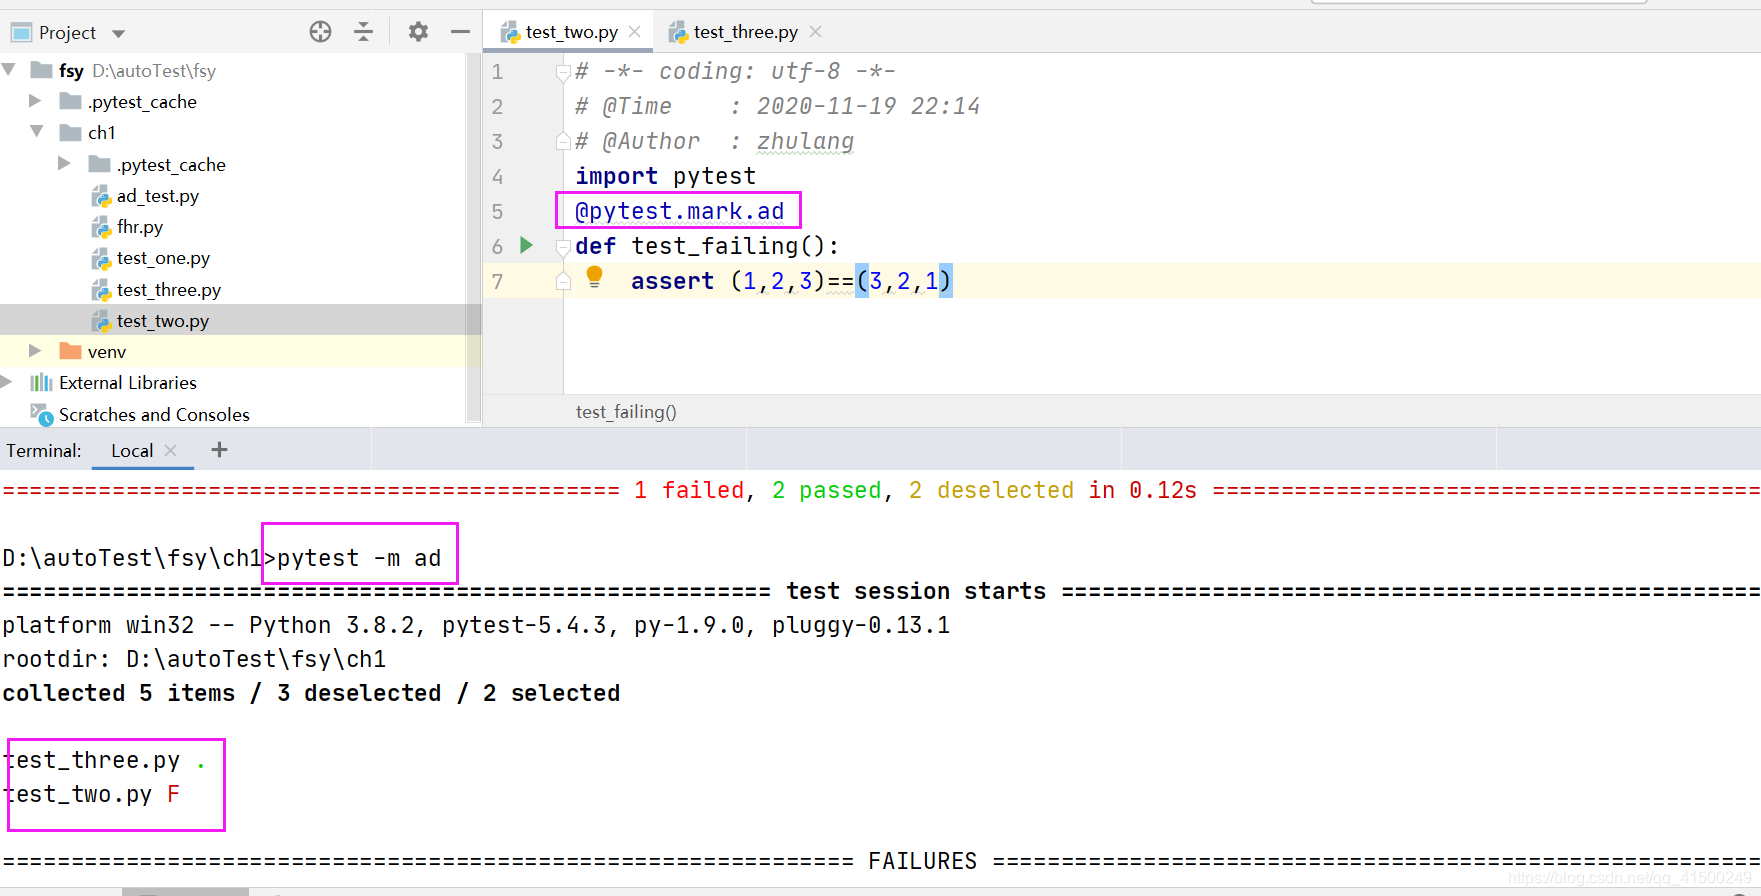Fold the test_failing function at line 6
The image size is (1761, 896).
point(563,246)
